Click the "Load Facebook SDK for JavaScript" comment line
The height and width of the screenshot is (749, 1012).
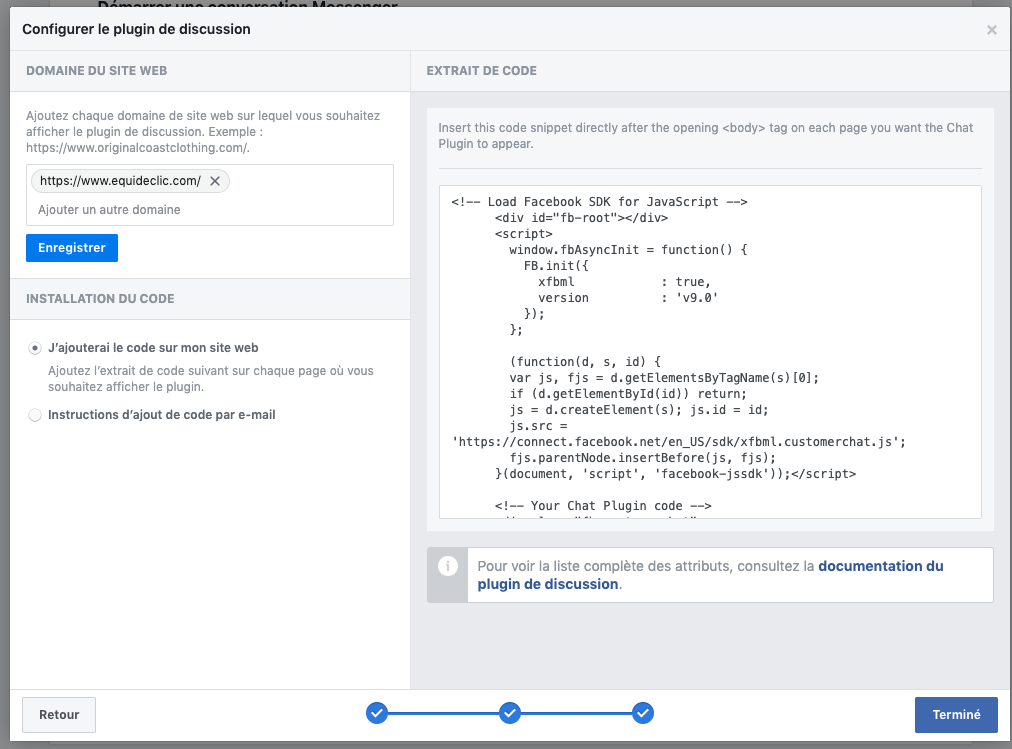point(599,202)
